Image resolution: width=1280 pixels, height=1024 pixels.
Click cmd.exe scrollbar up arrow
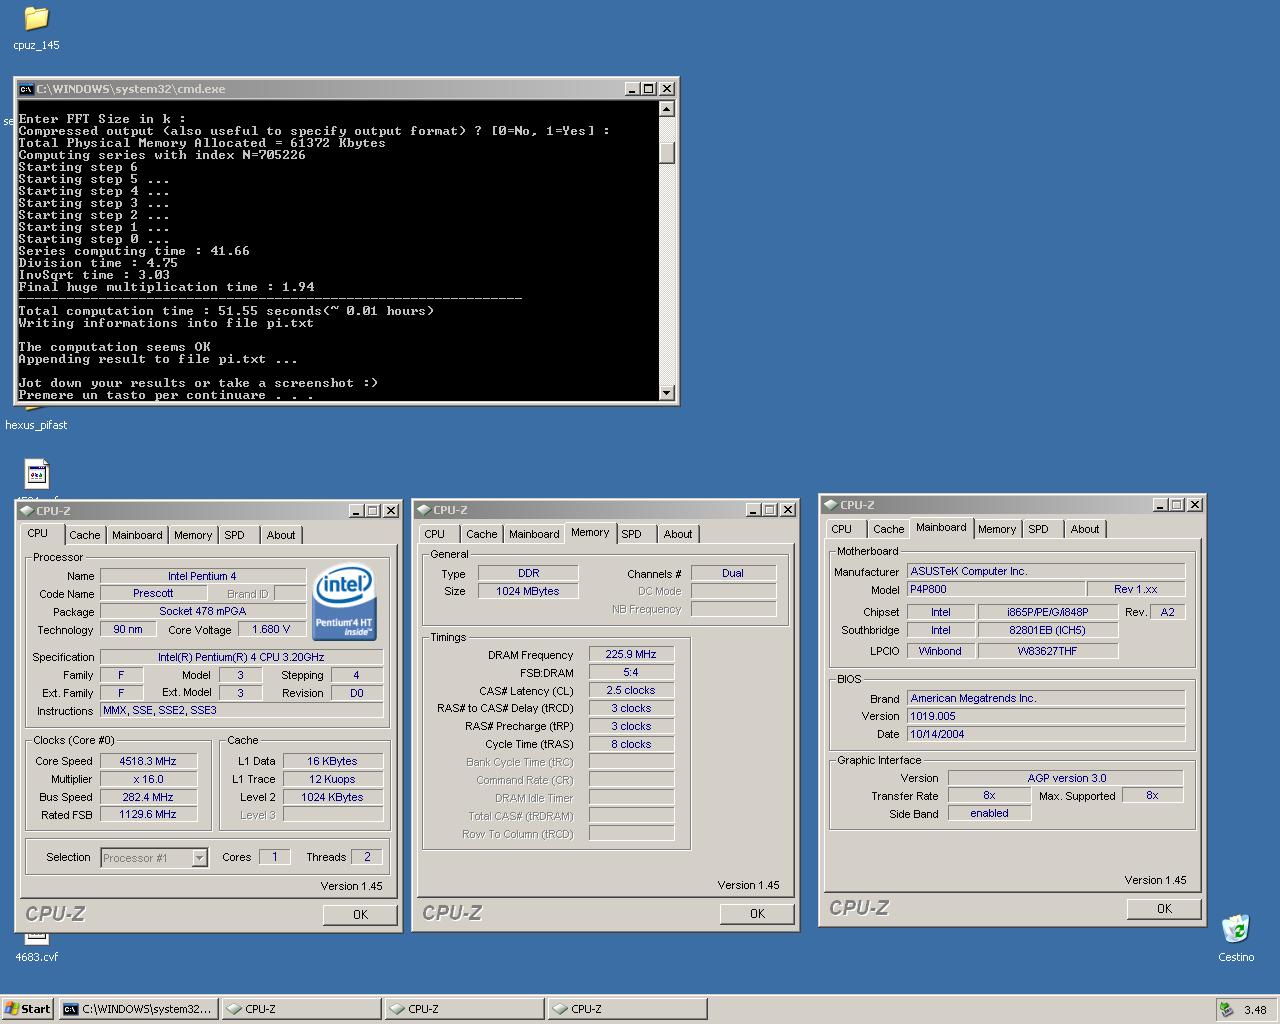pyautogui.click(x=667, y=108)
